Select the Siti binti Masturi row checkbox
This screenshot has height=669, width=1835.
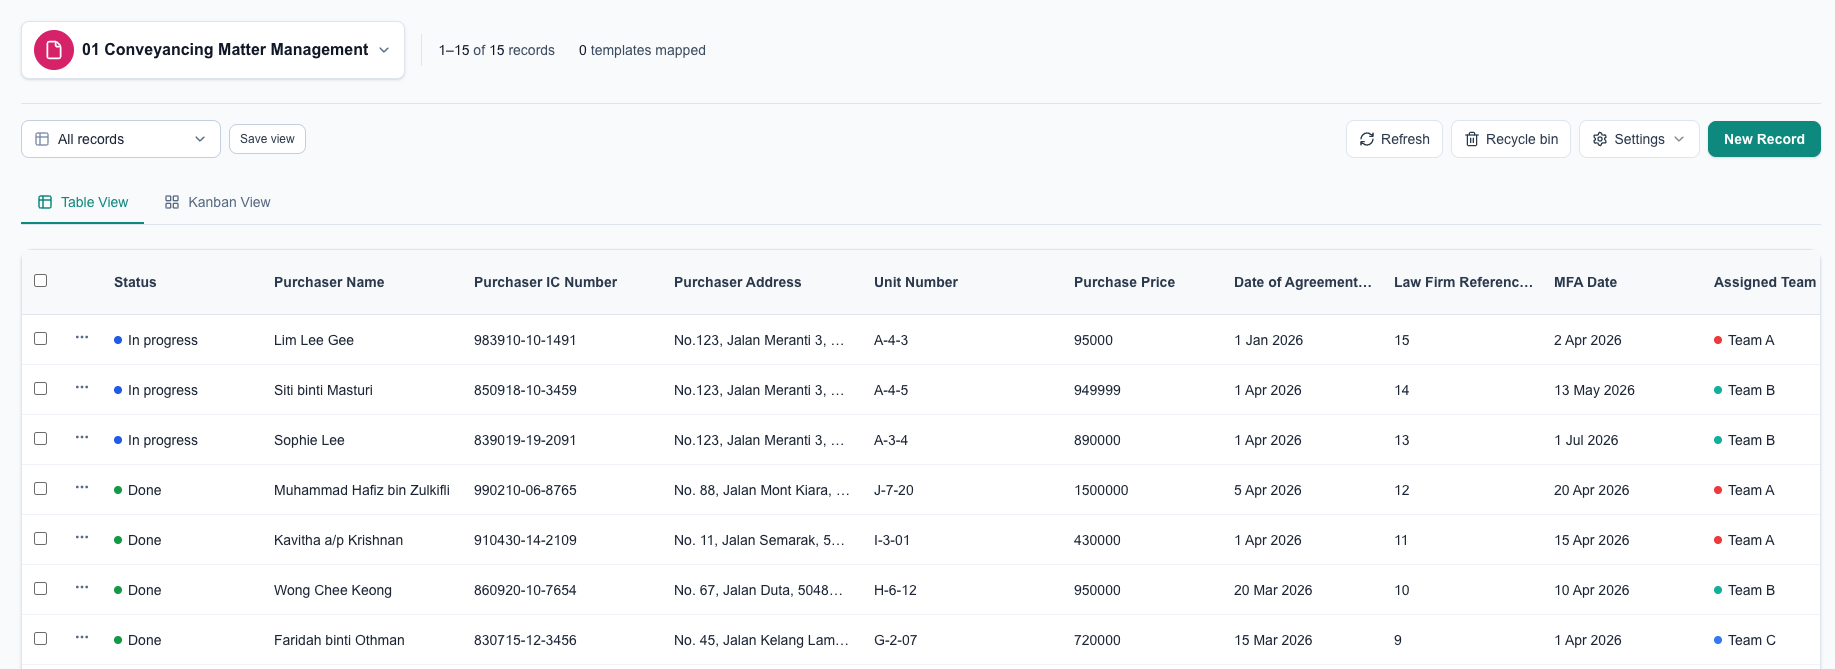41,388
